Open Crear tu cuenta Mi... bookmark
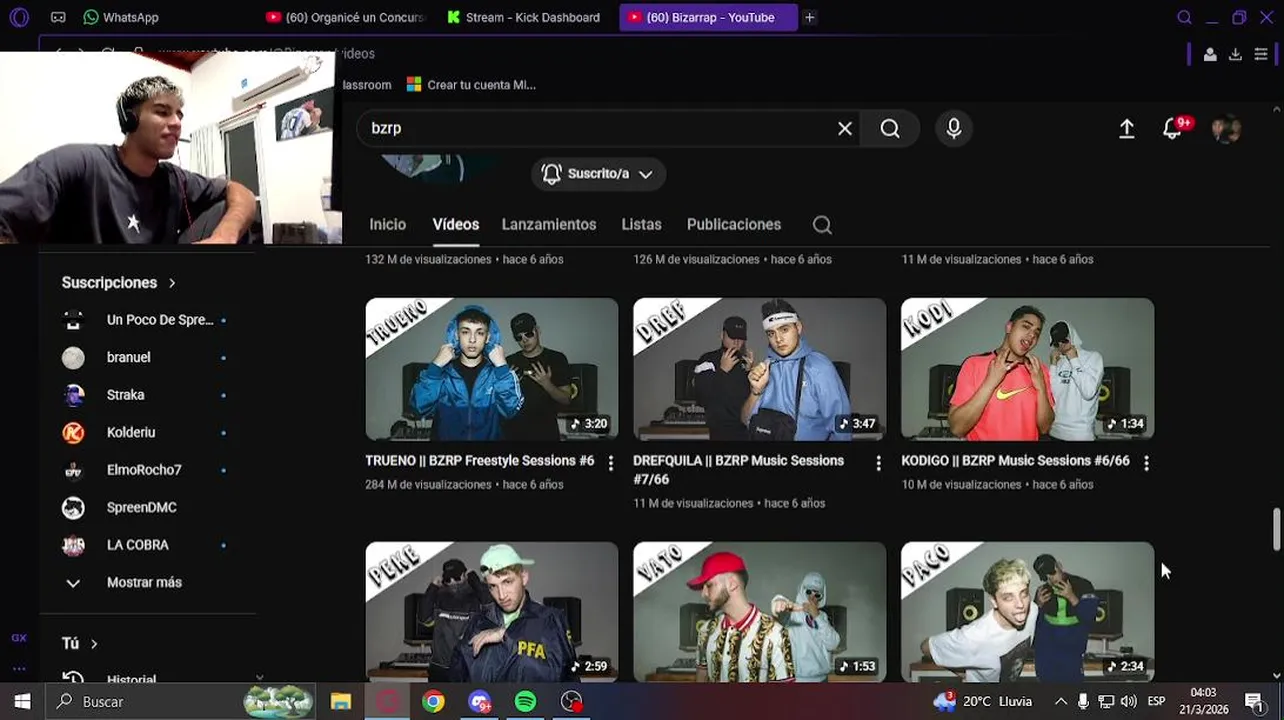The width and height of the screenshot is (1284, 720). 471,85
